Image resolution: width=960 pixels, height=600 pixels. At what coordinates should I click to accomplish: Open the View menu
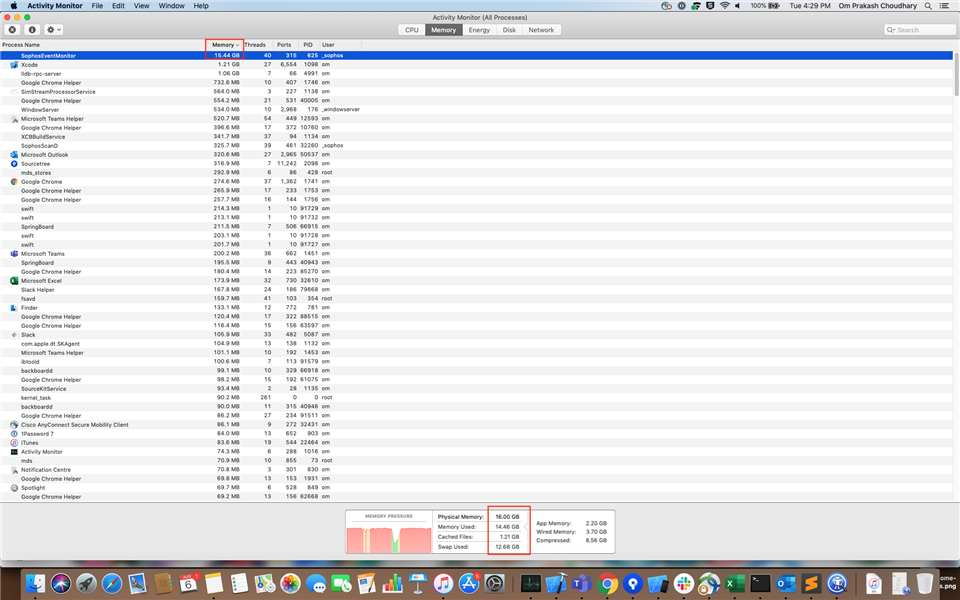141,6
